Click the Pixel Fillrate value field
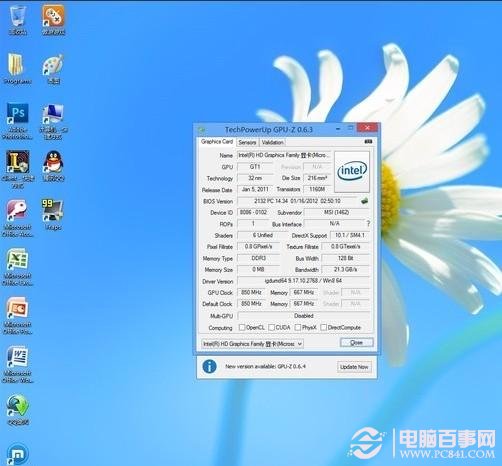This screenshot has width=502, height=466. tap(258, 247)
